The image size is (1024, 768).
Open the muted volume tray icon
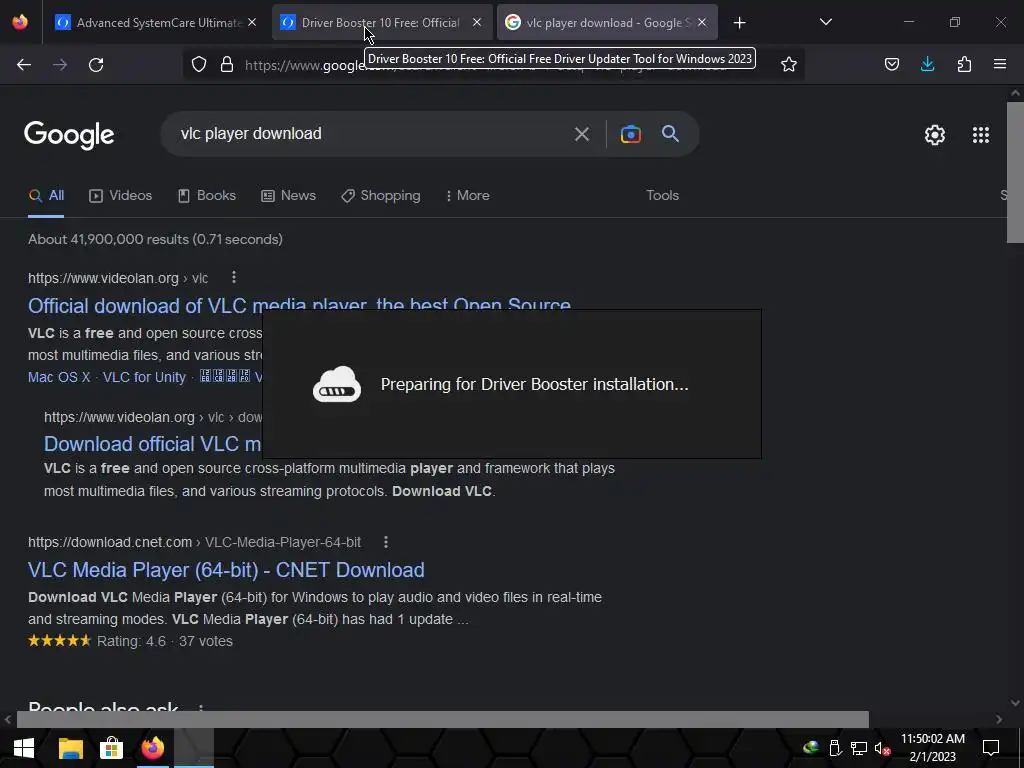pos(882,748)
